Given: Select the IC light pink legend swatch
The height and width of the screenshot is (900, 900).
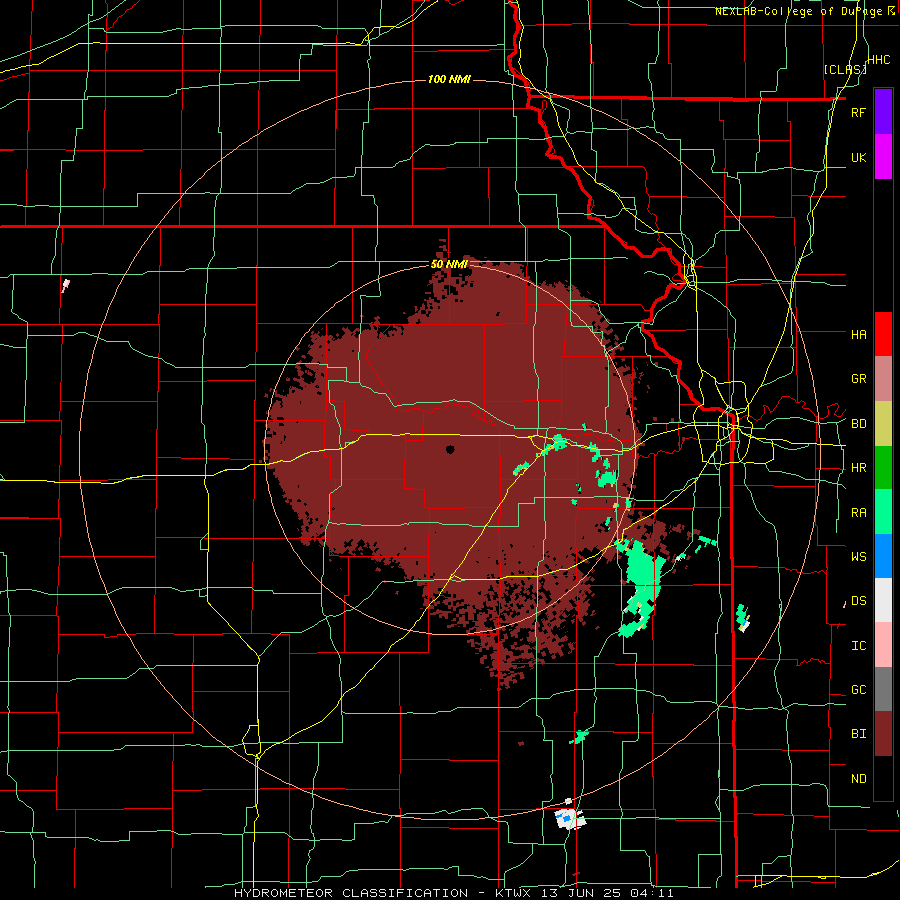Looking at the screenshot, I should point(883,645).
